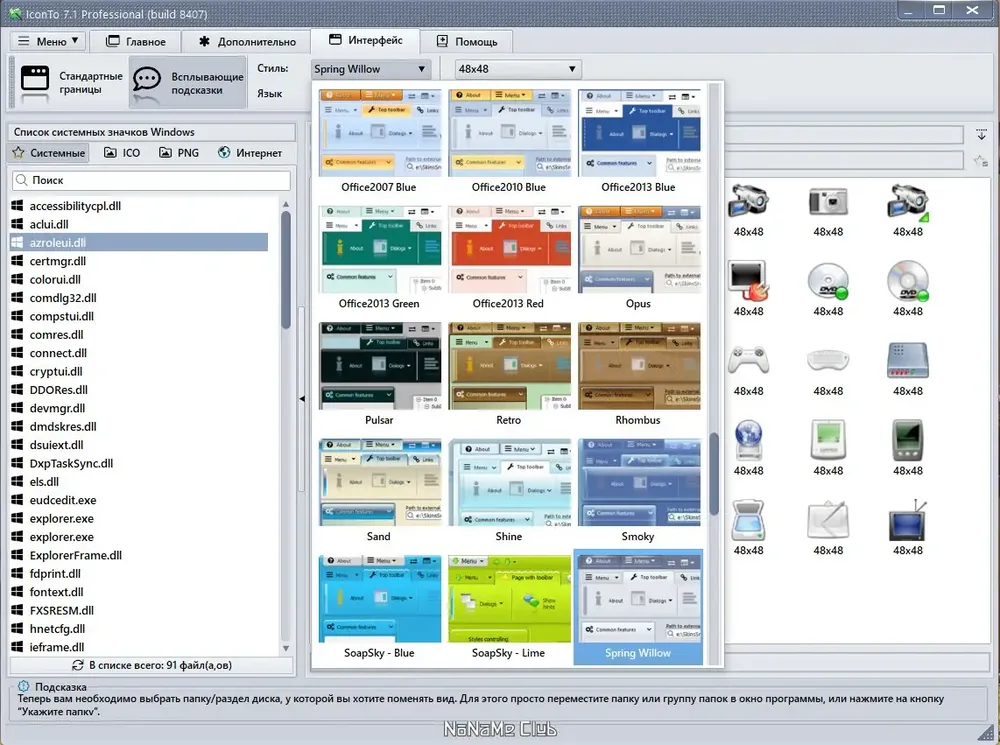Expand the 48x48 size dropdown
This screenshot has height=745, width=1000.
click(517, 69)
